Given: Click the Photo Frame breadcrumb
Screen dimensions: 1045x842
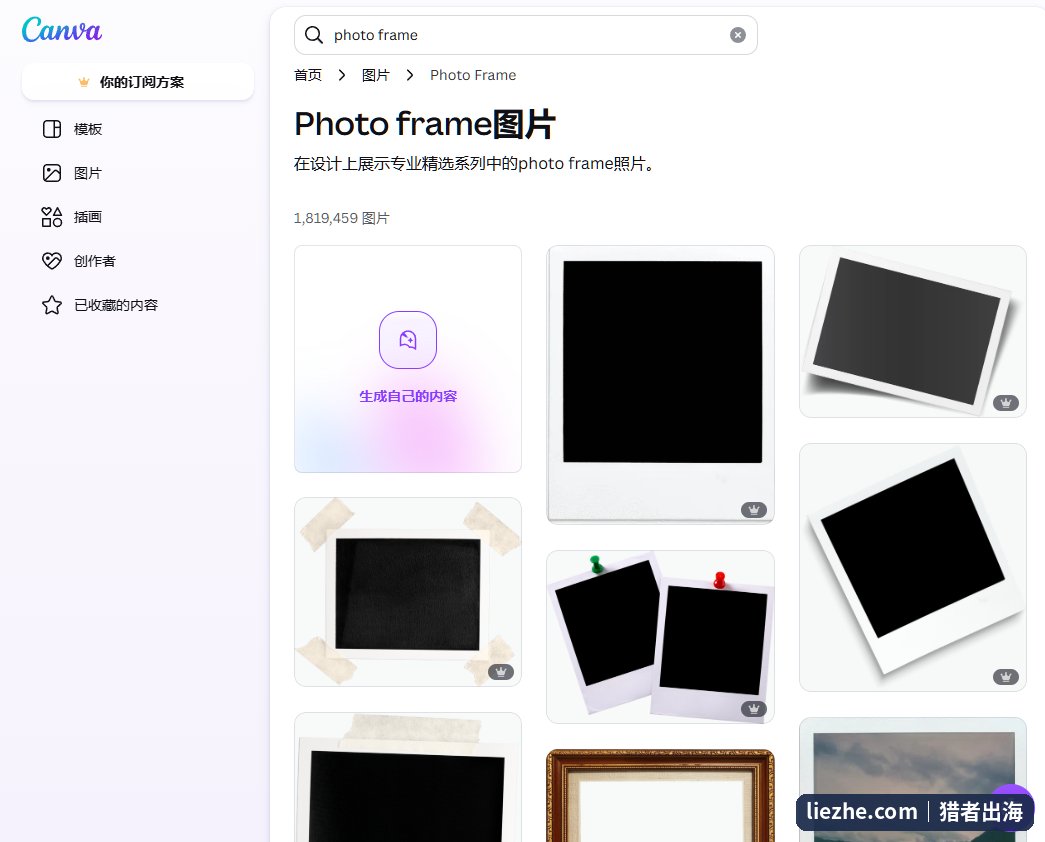Looking at the screenshot, I should pos(473,75).
